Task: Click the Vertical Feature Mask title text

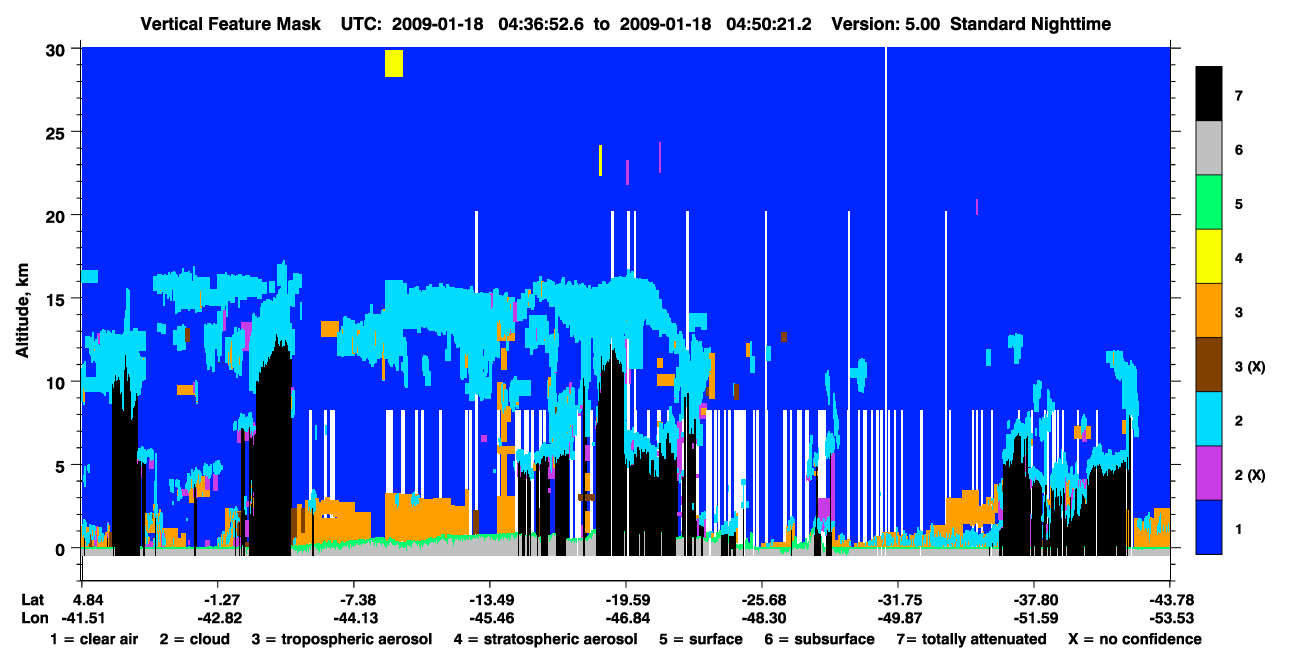Action: coord(234,24)
